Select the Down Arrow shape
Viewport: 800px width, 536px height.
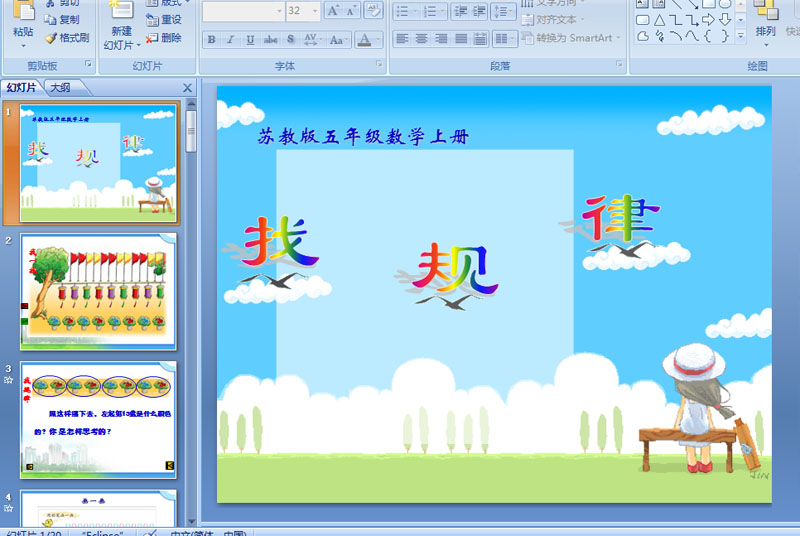[x=724, y=20]
